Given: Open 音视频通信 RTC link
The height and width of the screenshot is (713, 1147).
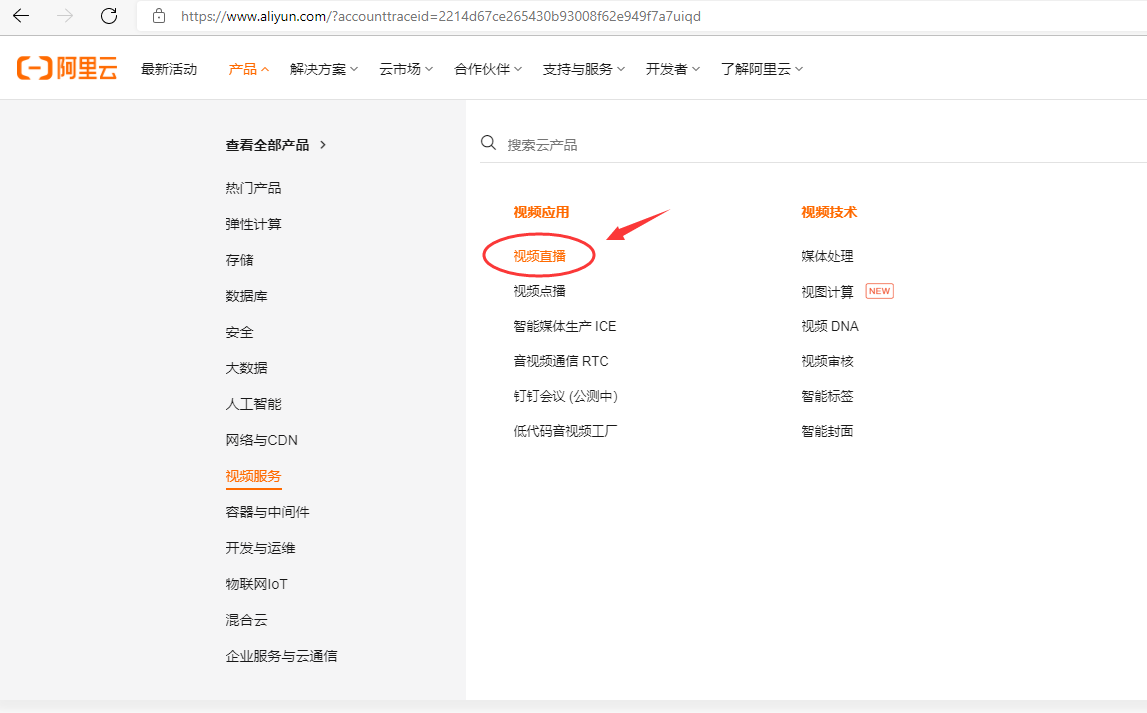Looking at the screenshot, I should tap(561, 361).
